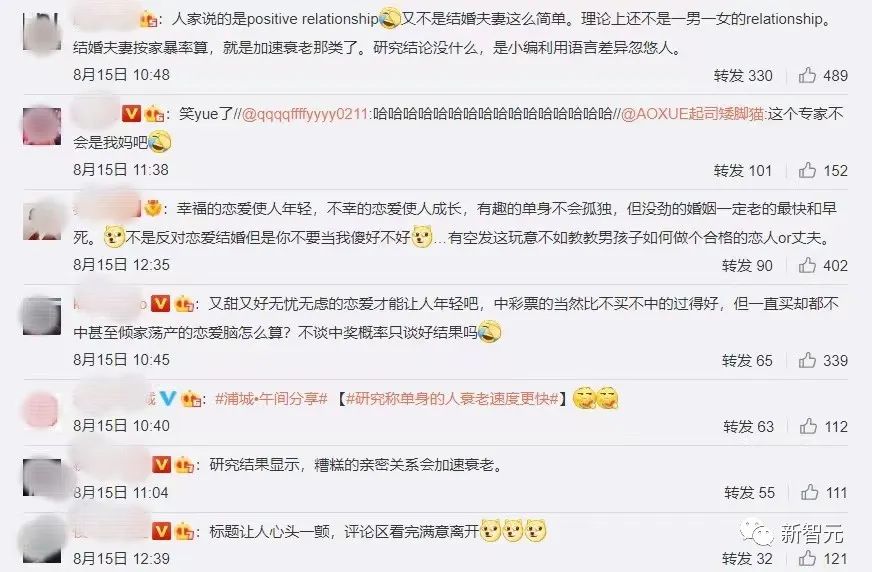Like the comment showing 112 likes
This screenshot has height=572, width=872.
tap(808, 426)
